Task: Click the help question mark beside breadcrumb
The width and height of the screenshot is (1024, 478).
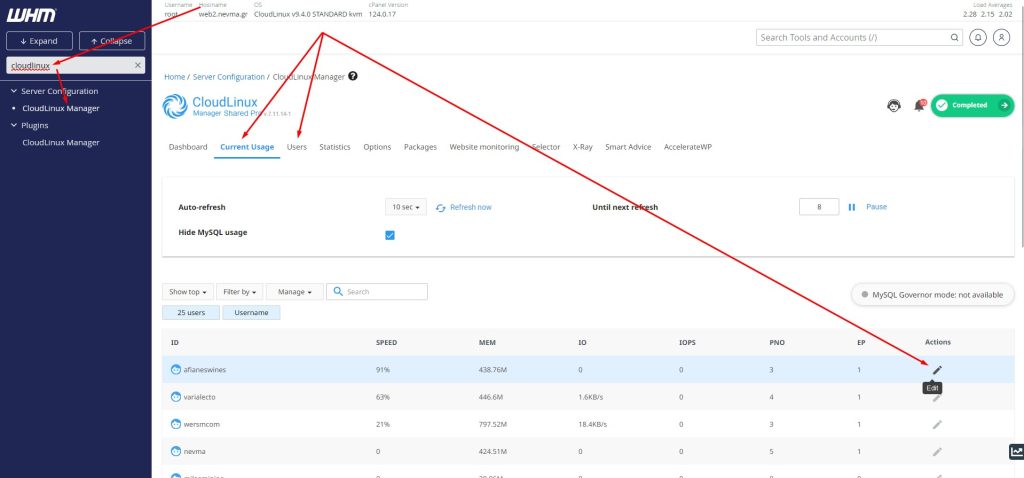Action: point(353,76)
